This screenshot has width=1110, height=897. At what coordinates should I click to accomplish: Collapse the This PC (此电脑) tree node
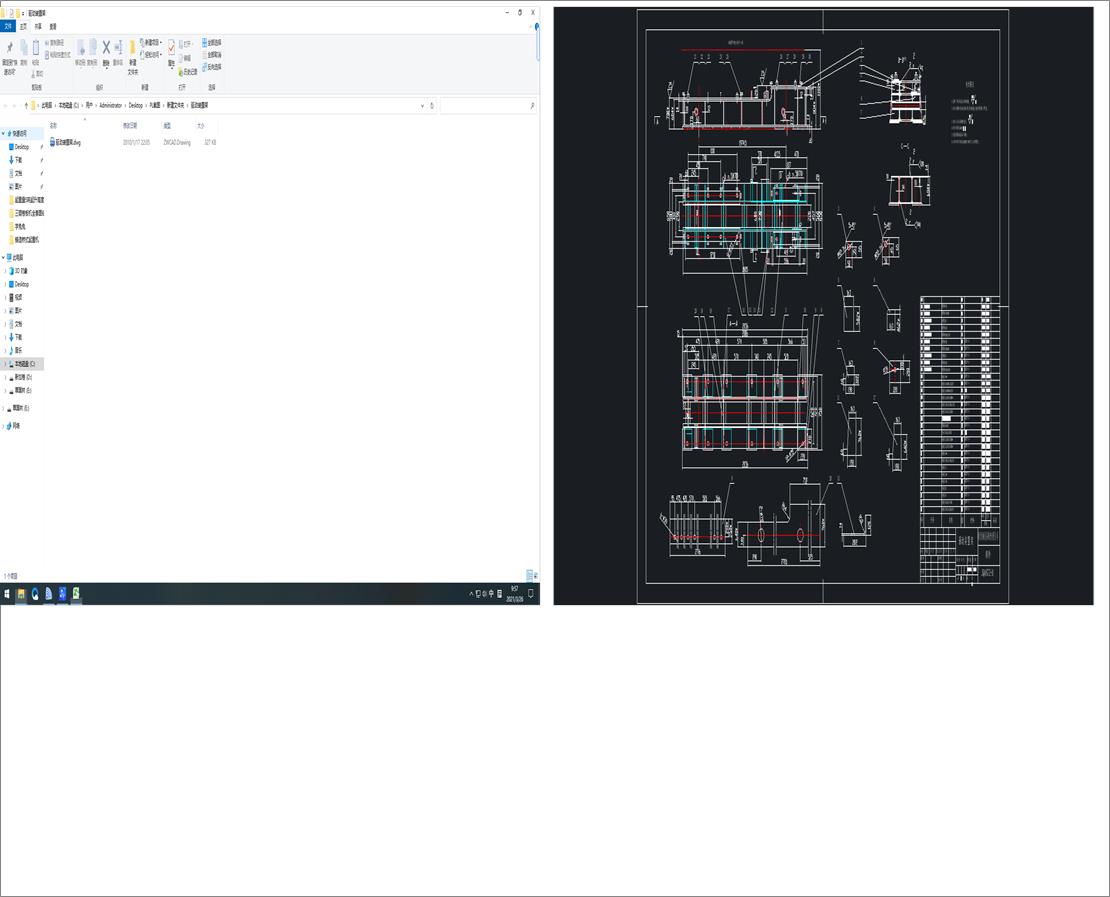tap(4, 257)
